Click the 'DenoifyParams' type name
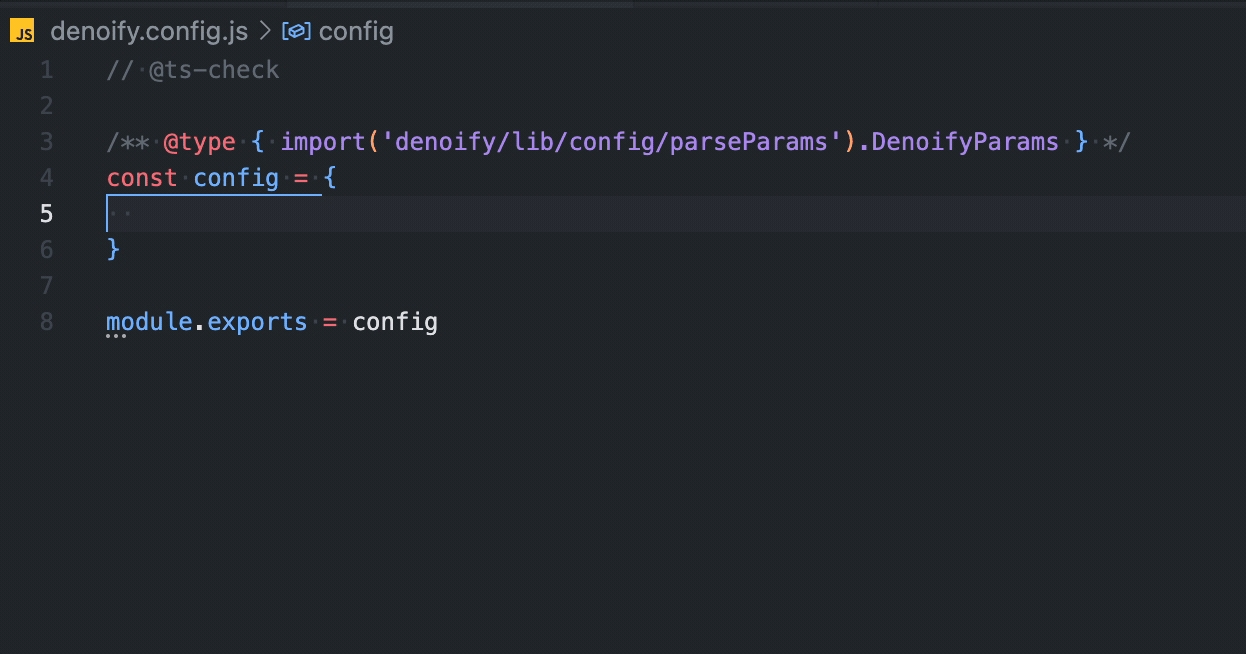1246x654 pixels. (964, 142)
